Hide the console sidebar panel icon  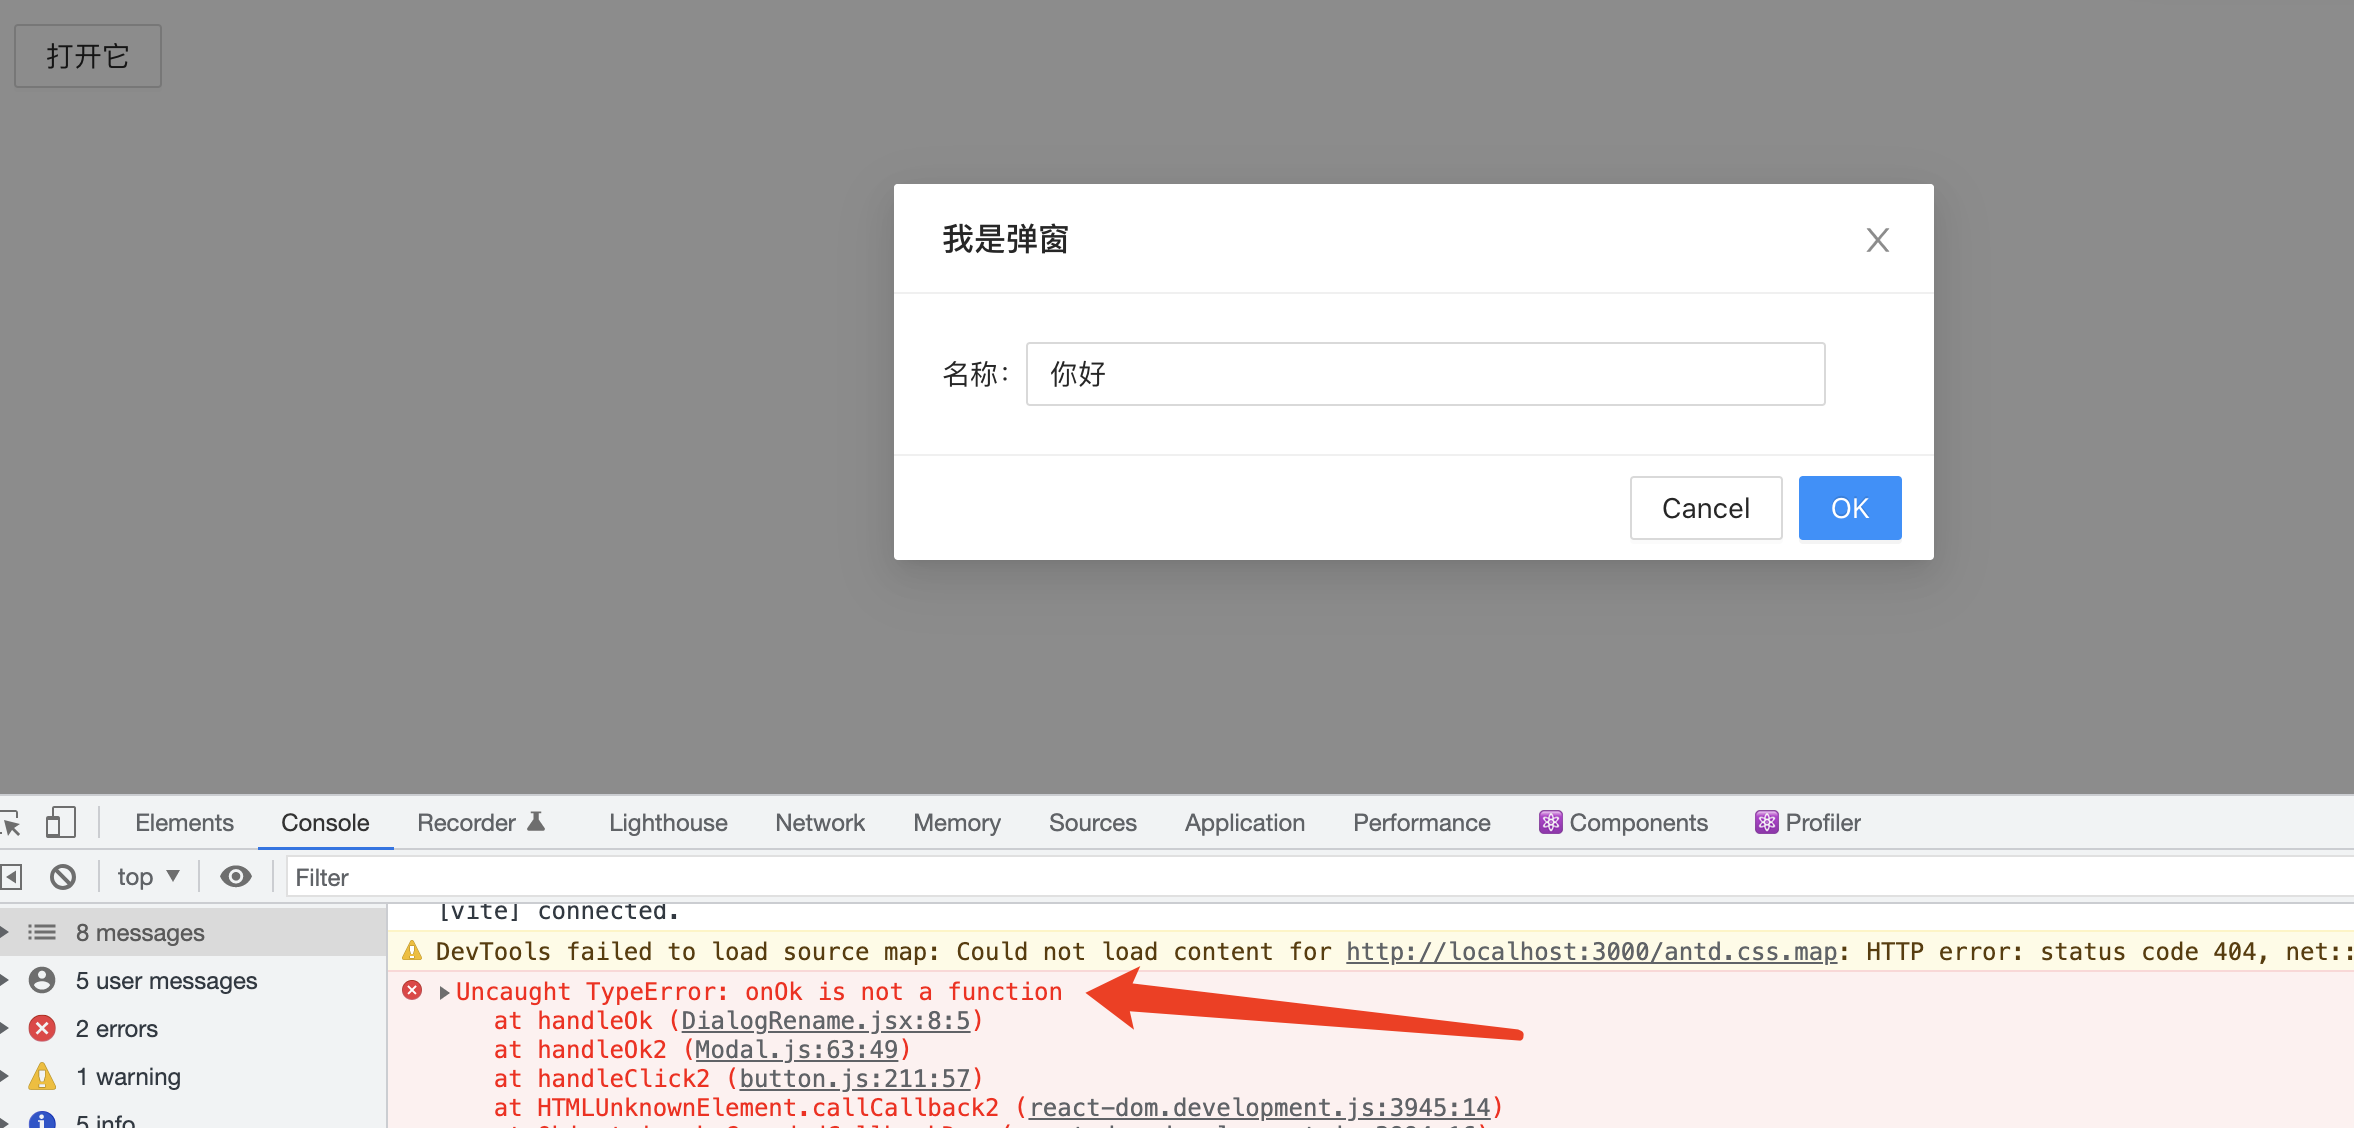[12, 877]
